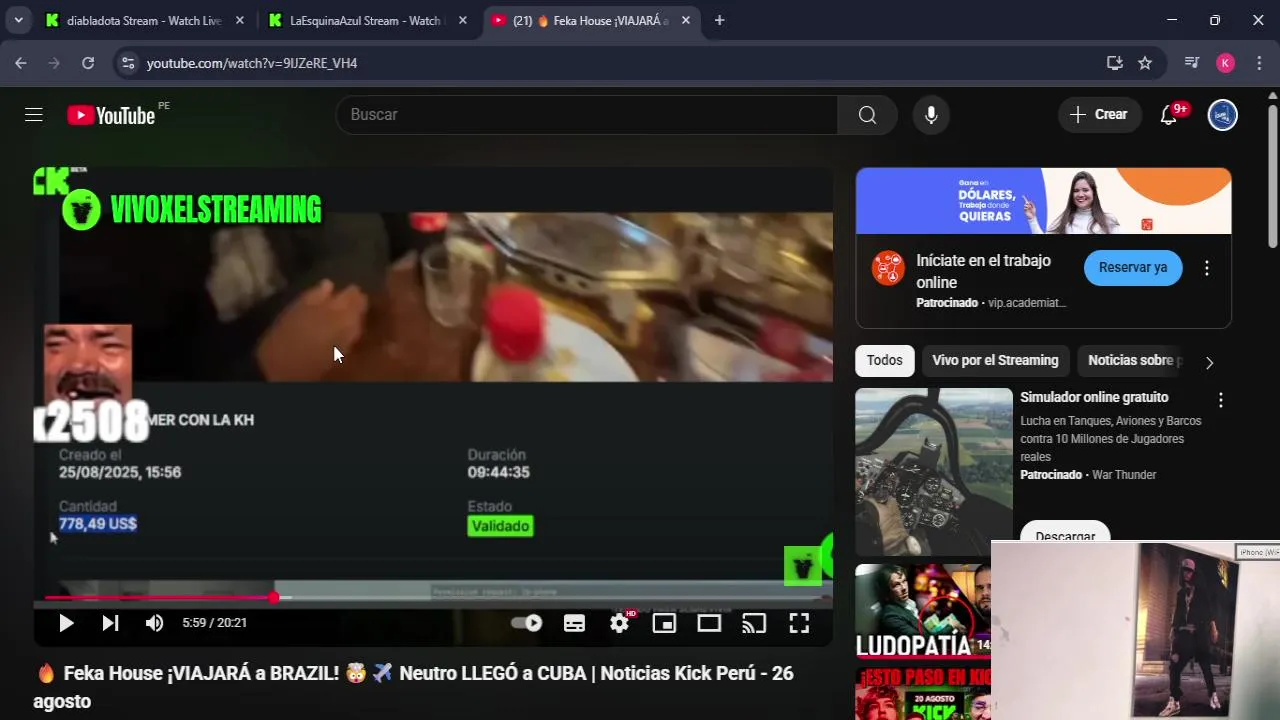Show more filter chips with arrow
This screenshot has width=1280, height=720.
click(1209, 362)
